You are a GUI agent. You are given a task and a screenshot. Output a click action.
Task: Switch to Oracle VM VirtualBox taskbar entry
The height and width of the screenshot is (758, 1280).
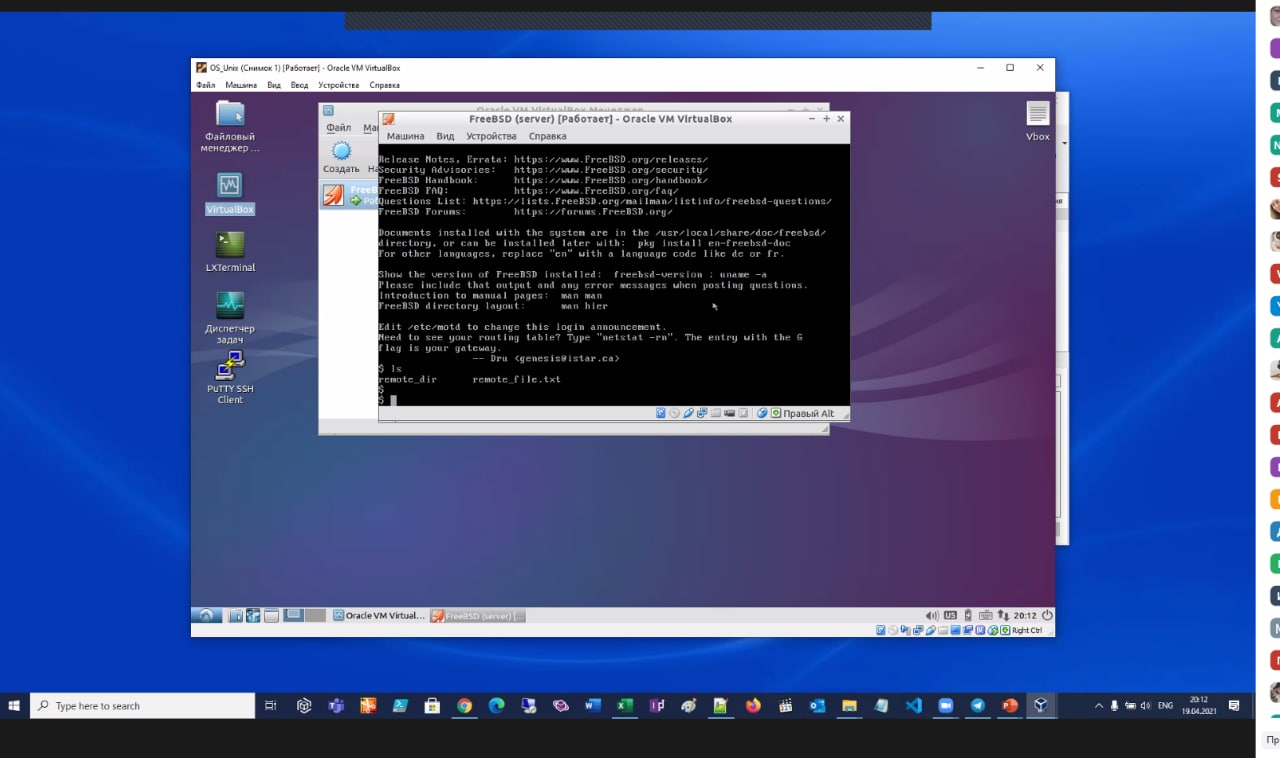tap(378, 615)
